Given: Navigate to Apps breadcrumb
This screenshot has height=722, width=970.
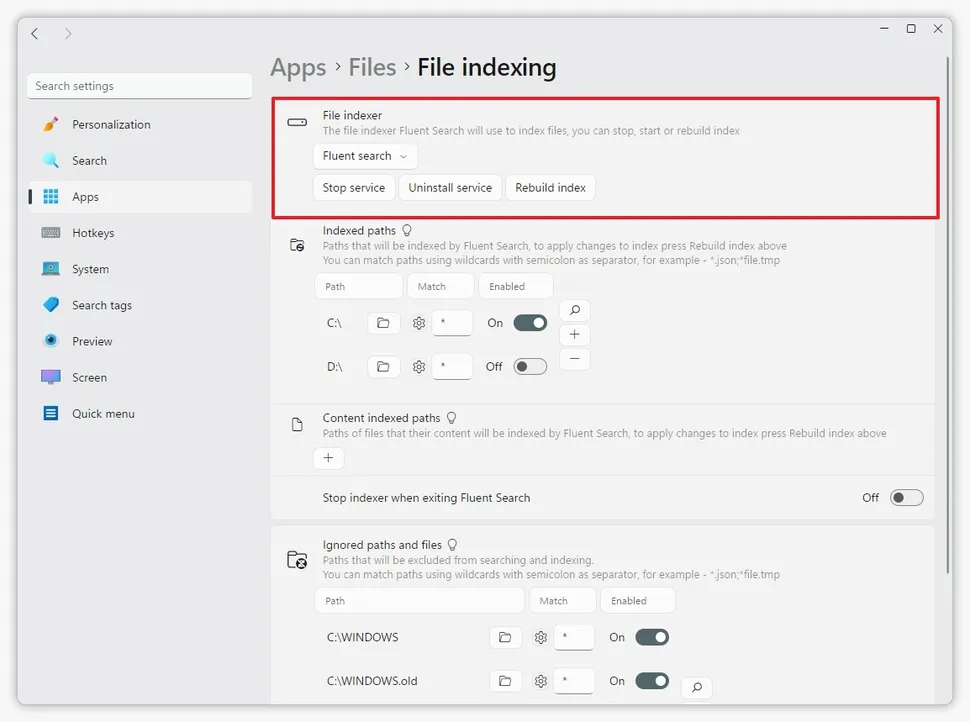Looking at the screenshot, I should [298, 67].
